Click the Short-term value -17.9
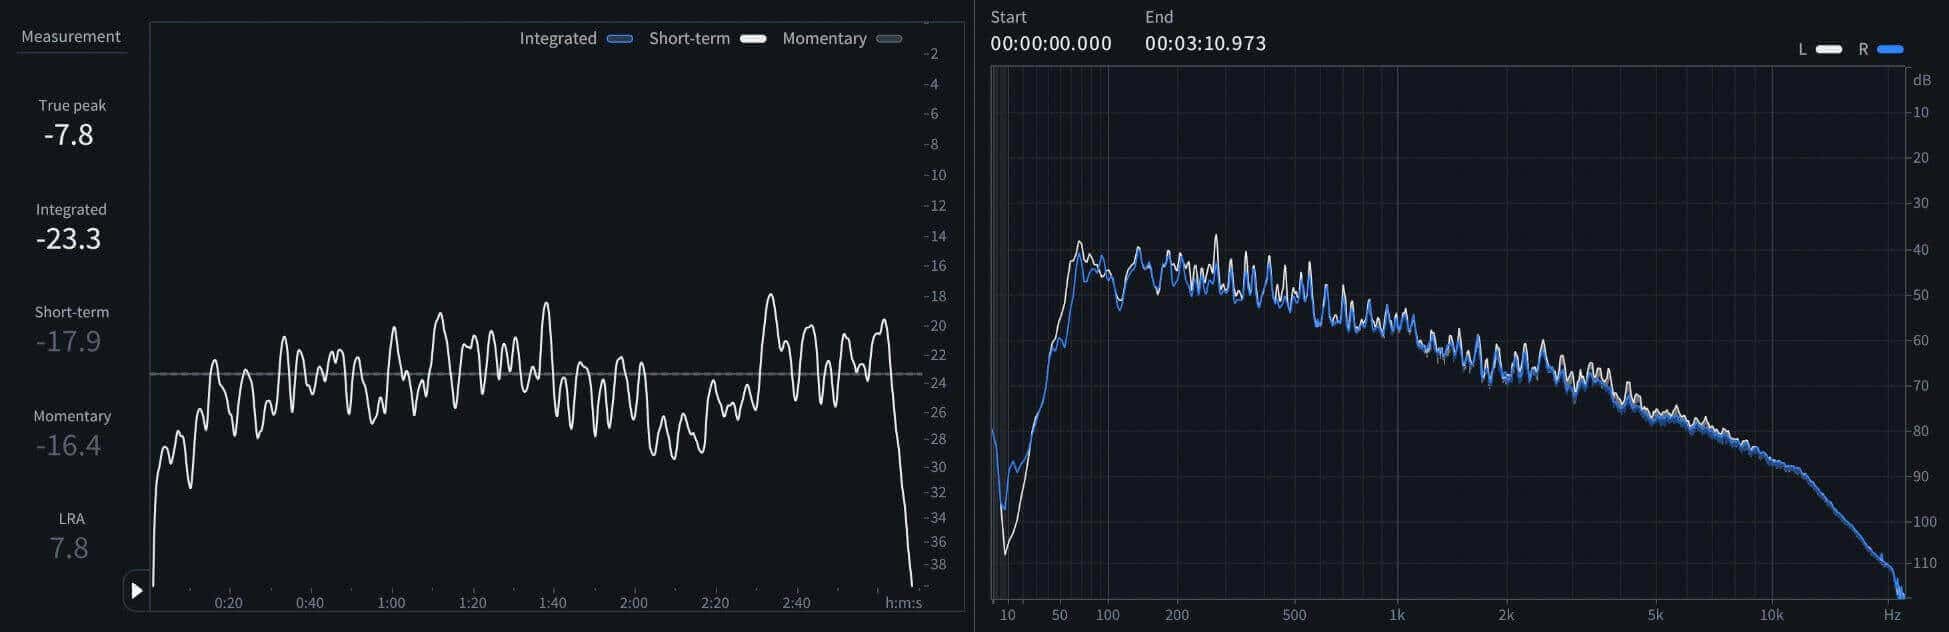1949x632 pixels. tap(69, 342)
